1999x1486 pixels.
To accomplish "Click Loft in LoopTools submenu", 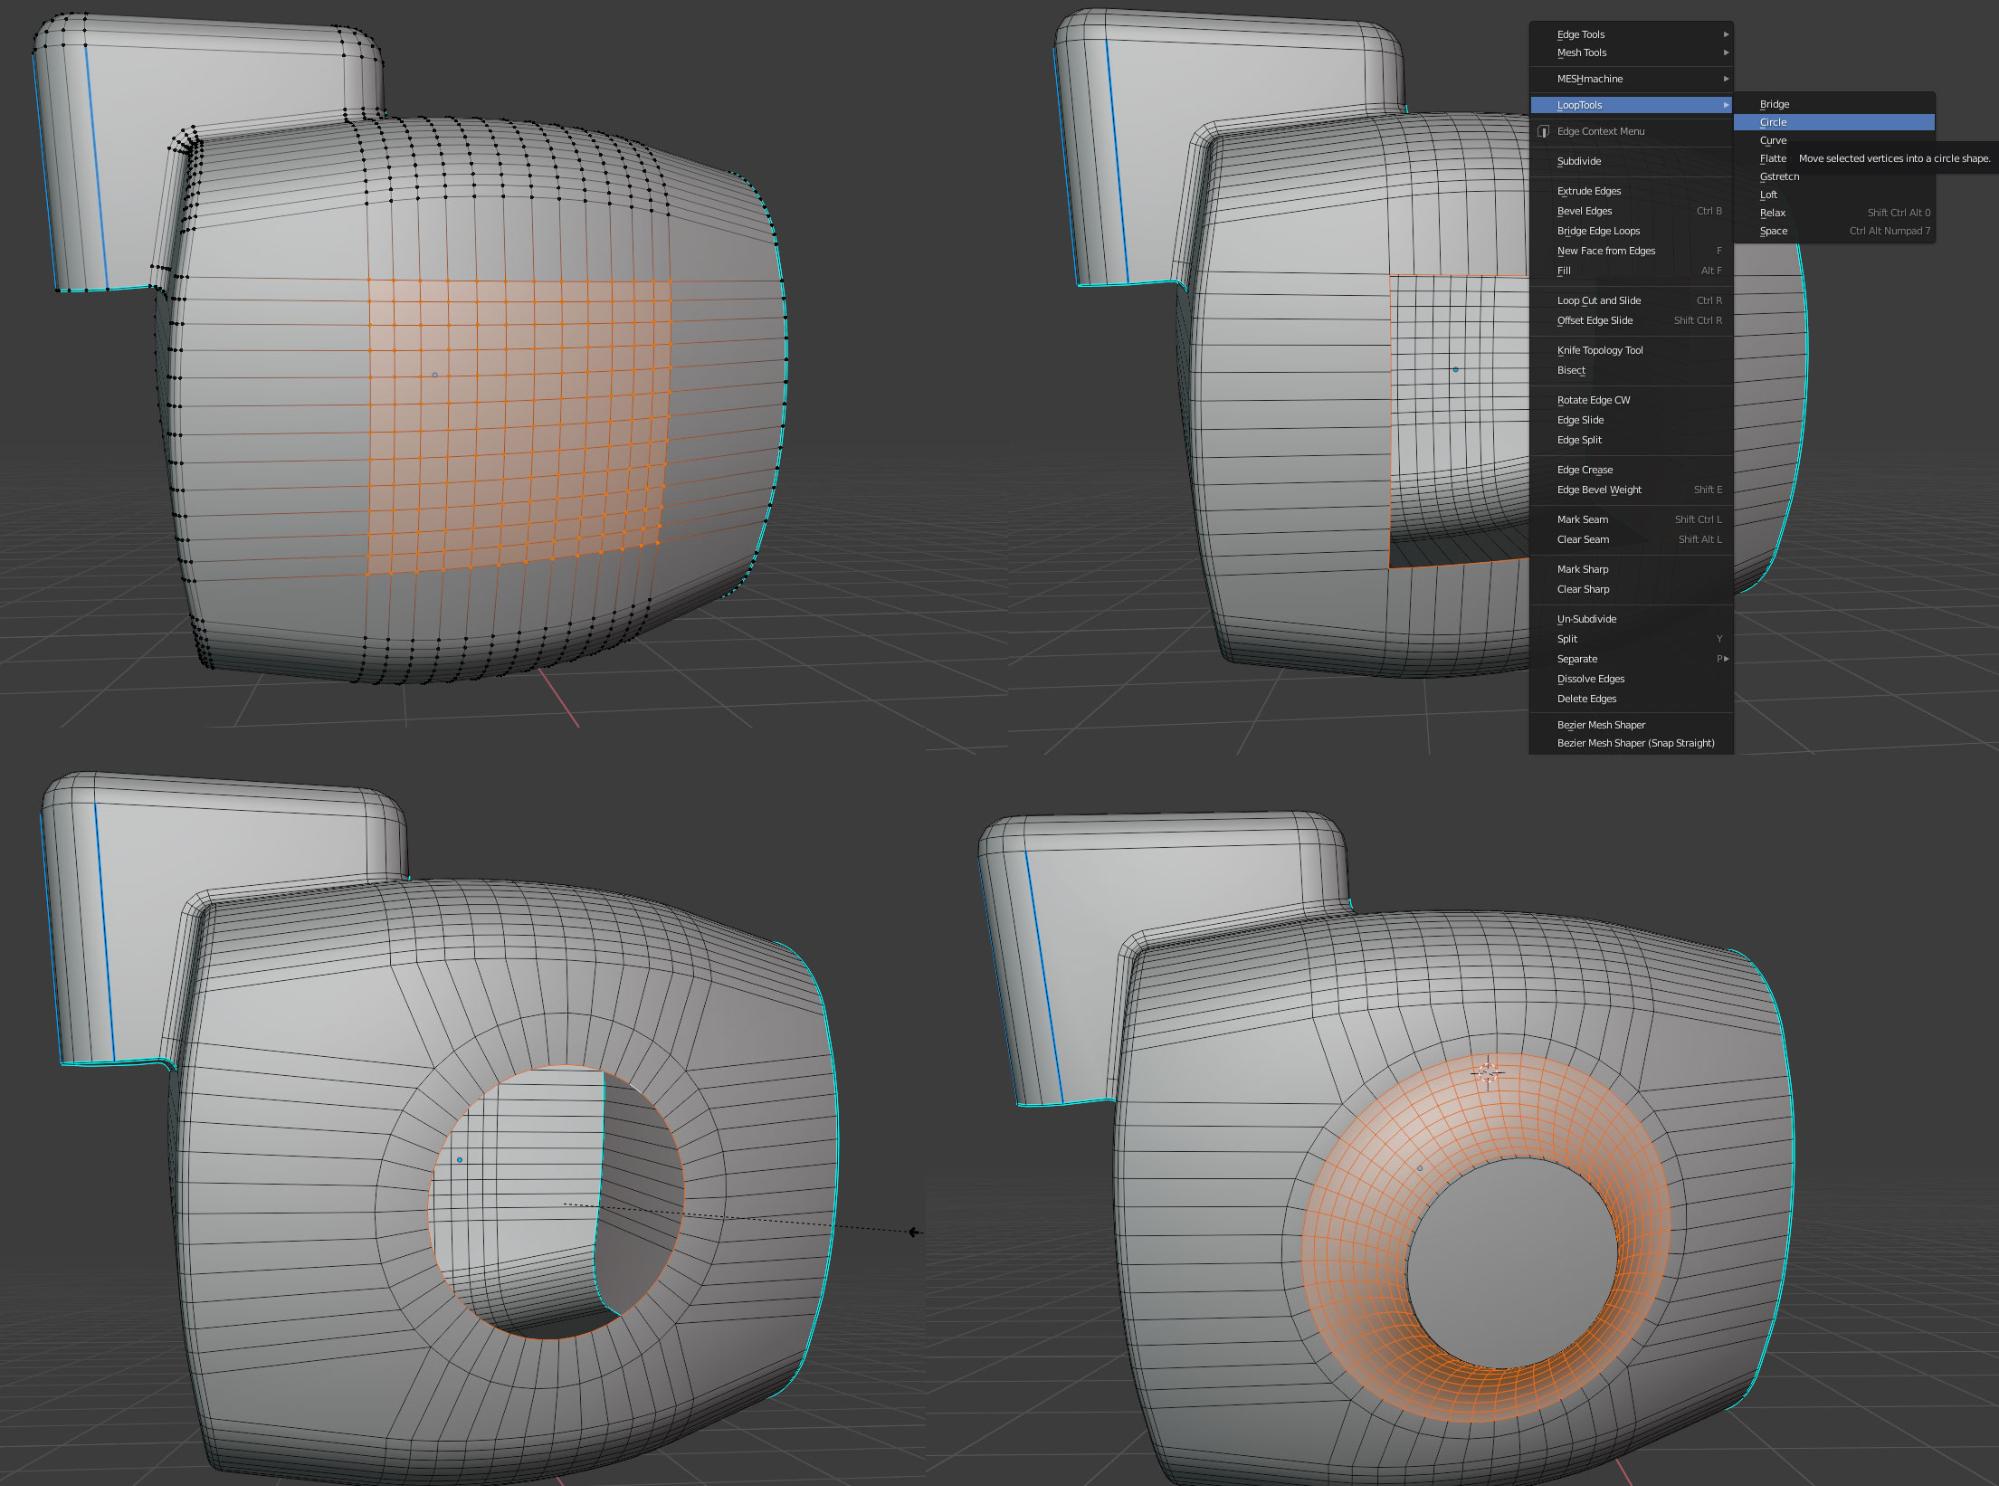I will (x=1768, y=195).
